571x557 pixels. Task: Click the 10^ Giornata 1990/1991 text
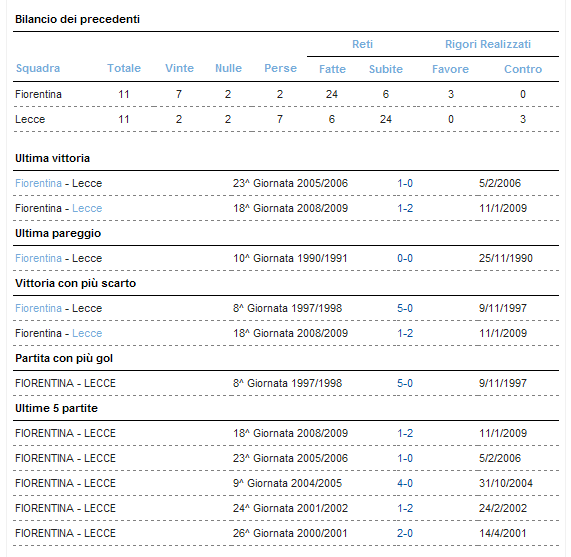point(290,258)
